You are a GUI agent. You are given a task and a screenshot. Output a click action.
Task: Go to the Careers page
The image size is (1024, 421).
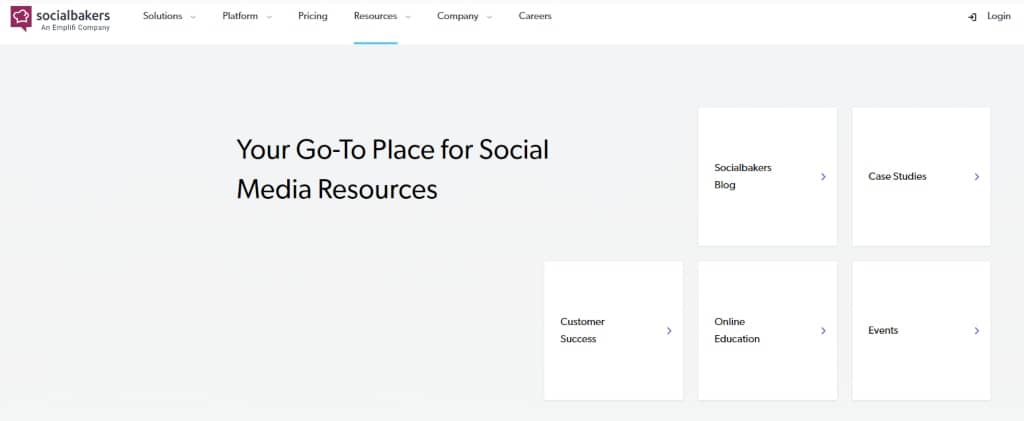coord(535,16)
